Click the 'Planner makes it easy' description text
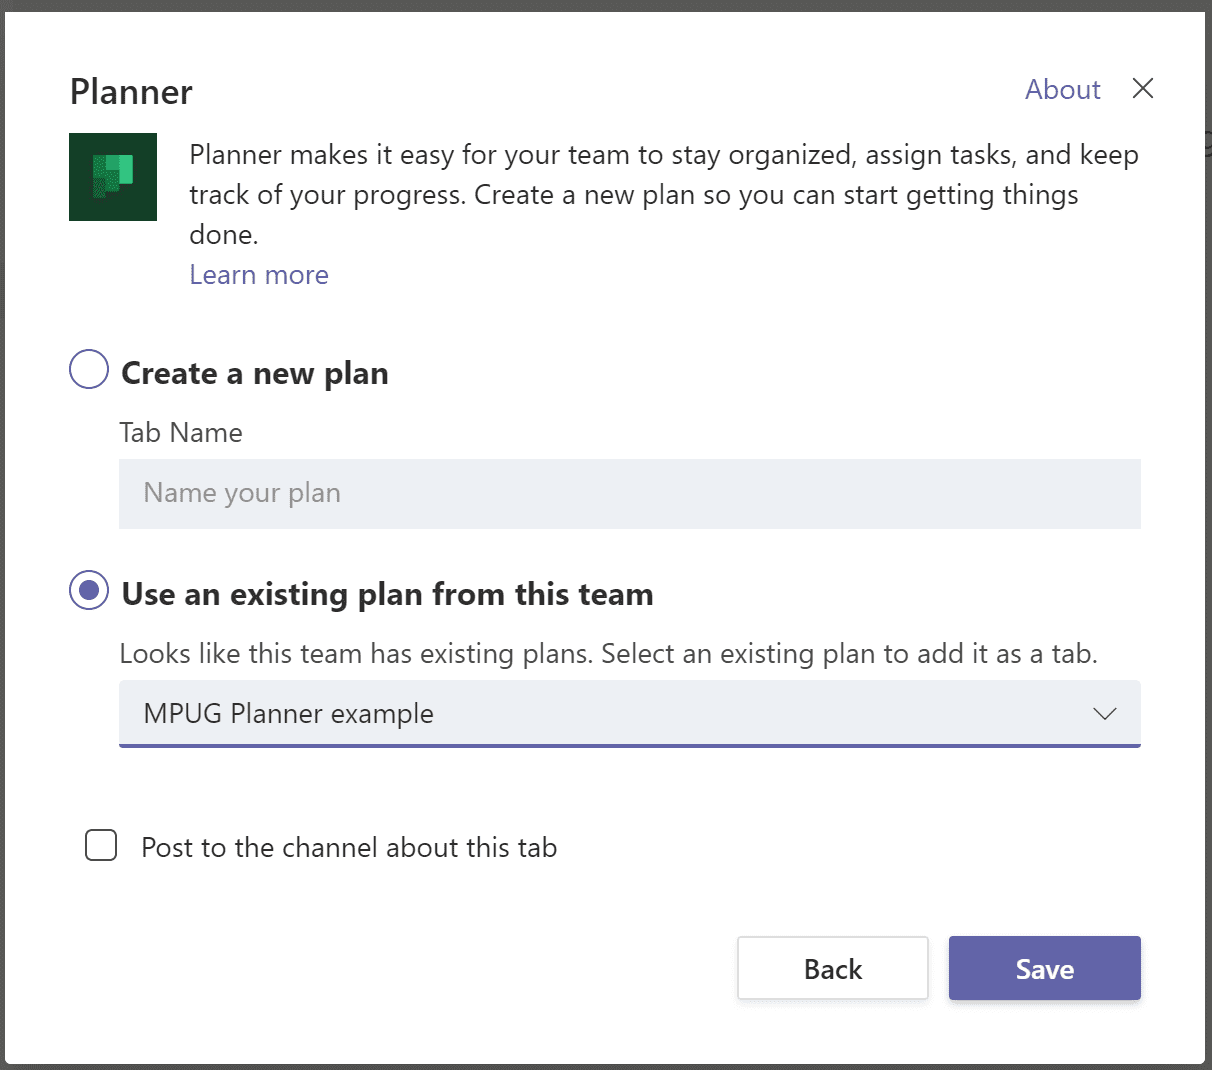Viewport: 1212px width, 1070px height. (x=664, y=195)
